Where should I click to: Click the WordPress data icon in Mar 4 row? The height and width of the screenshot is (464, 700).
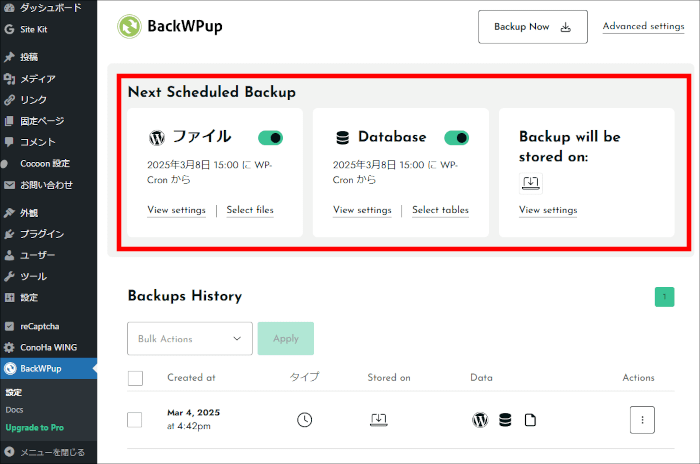(480, 420)
